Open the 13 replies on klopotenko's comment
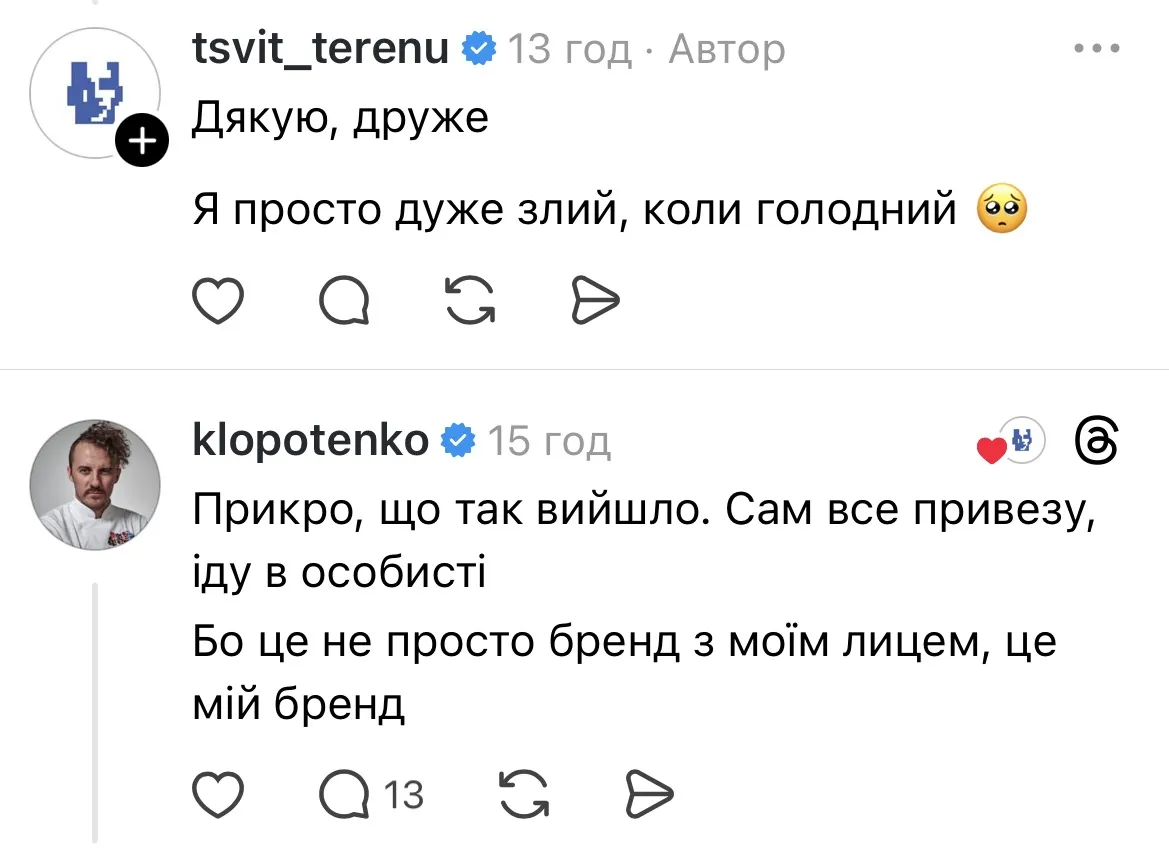The height and width of the screenshot is (866, 1169). [372, 795]
